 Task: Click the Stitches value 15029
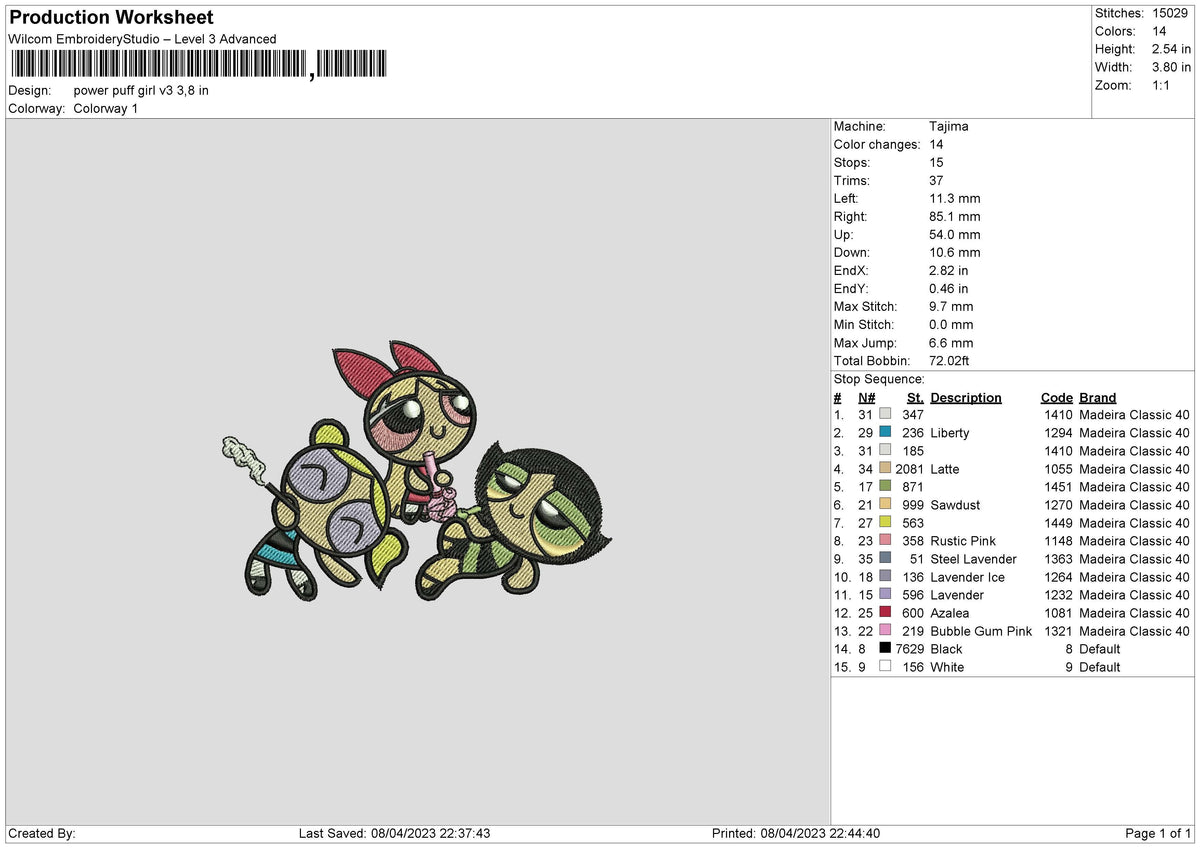point(1168,13)
